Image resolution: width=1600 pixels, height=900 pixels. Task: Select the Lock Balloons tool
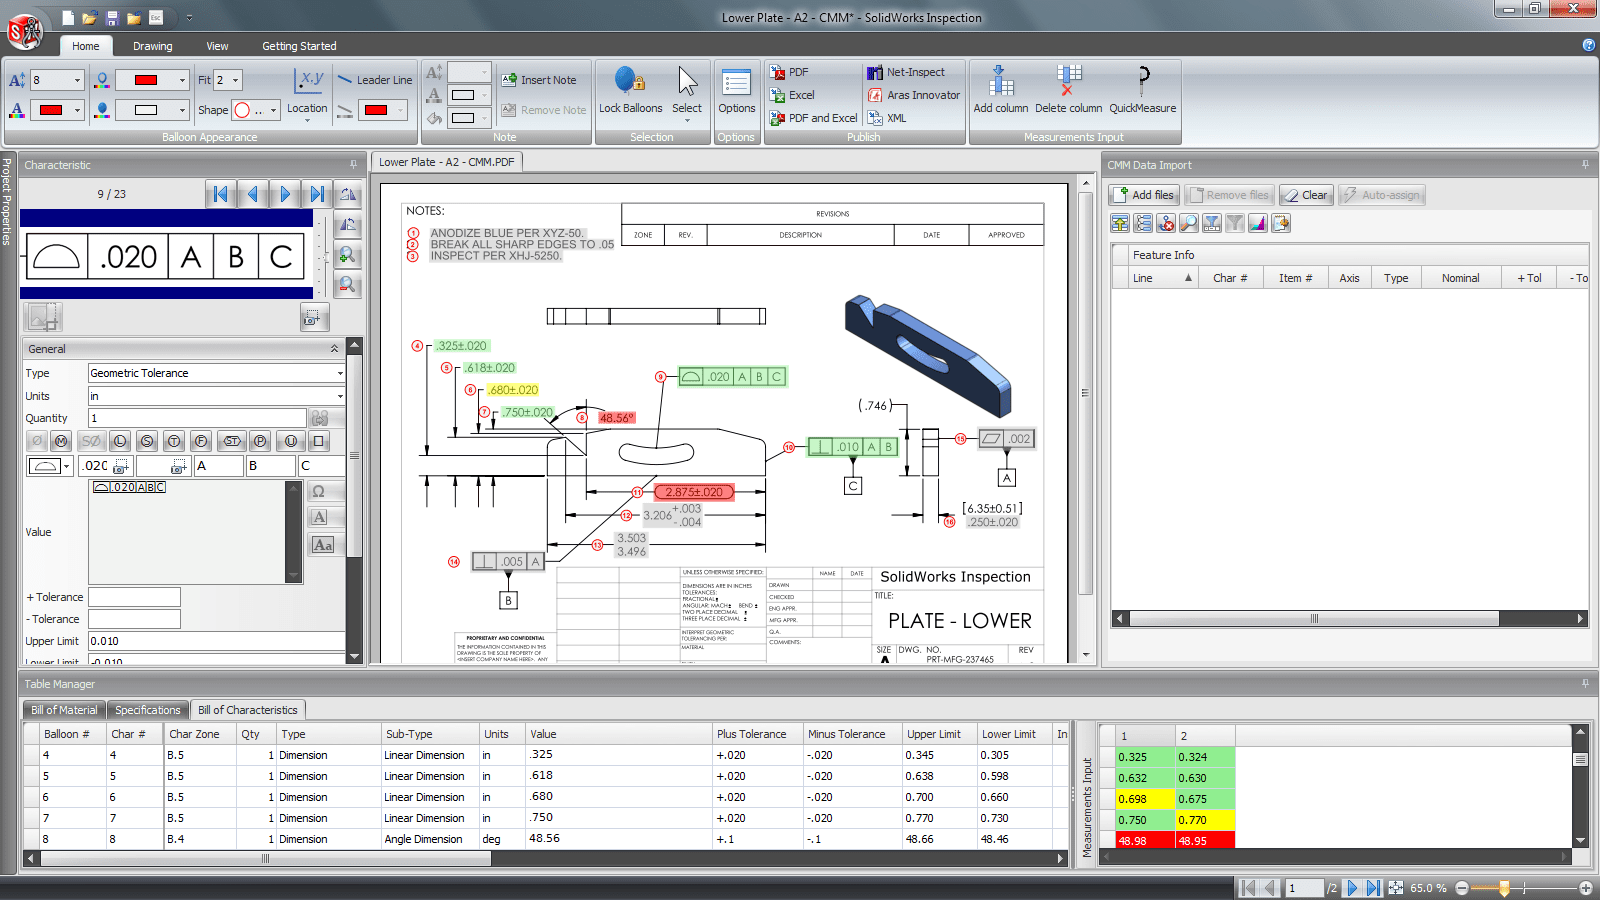tap(630, 95)
